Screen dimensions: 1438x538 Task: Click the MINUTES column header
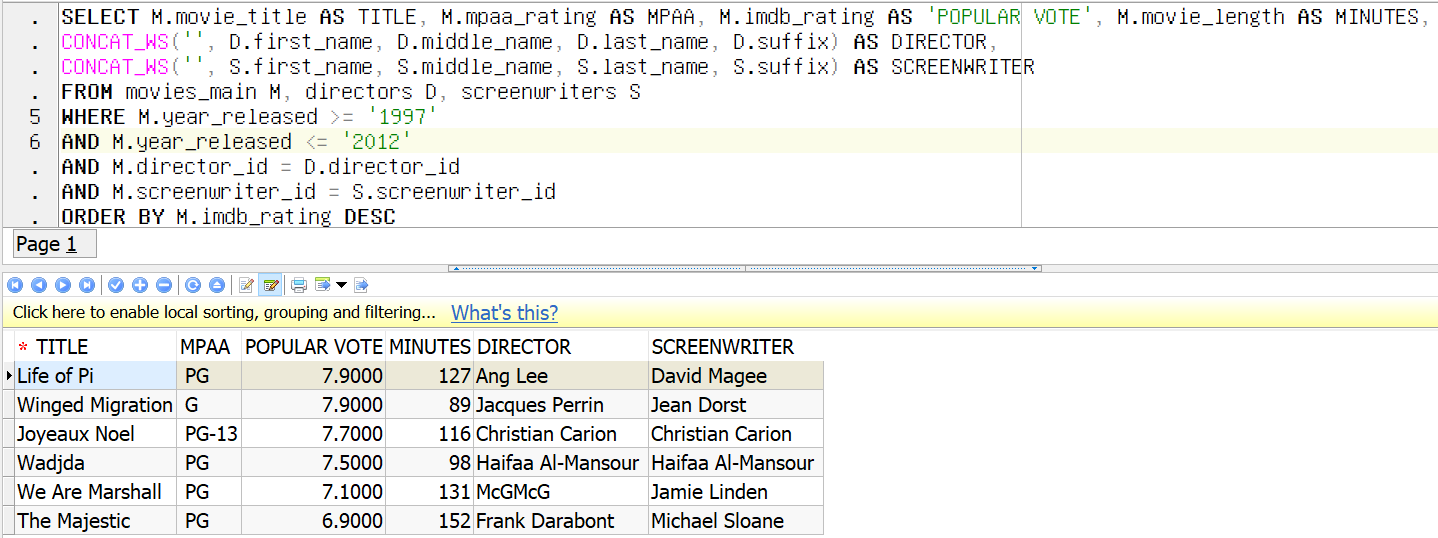pyautogui.click(x=429, y=347)
